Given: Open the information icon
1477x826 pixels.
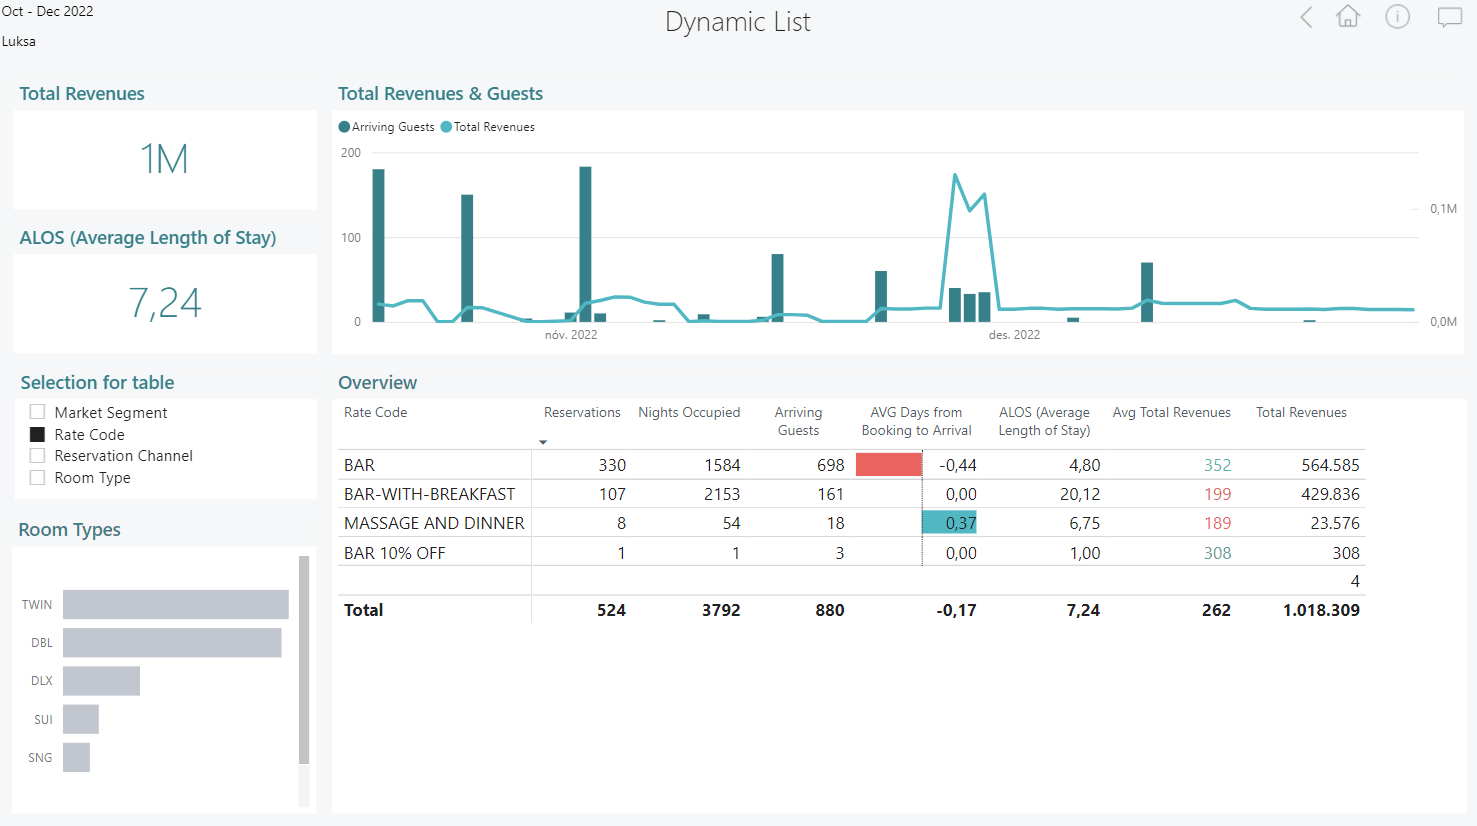Looking at the screenshot, I should (x=1397, y=17).
